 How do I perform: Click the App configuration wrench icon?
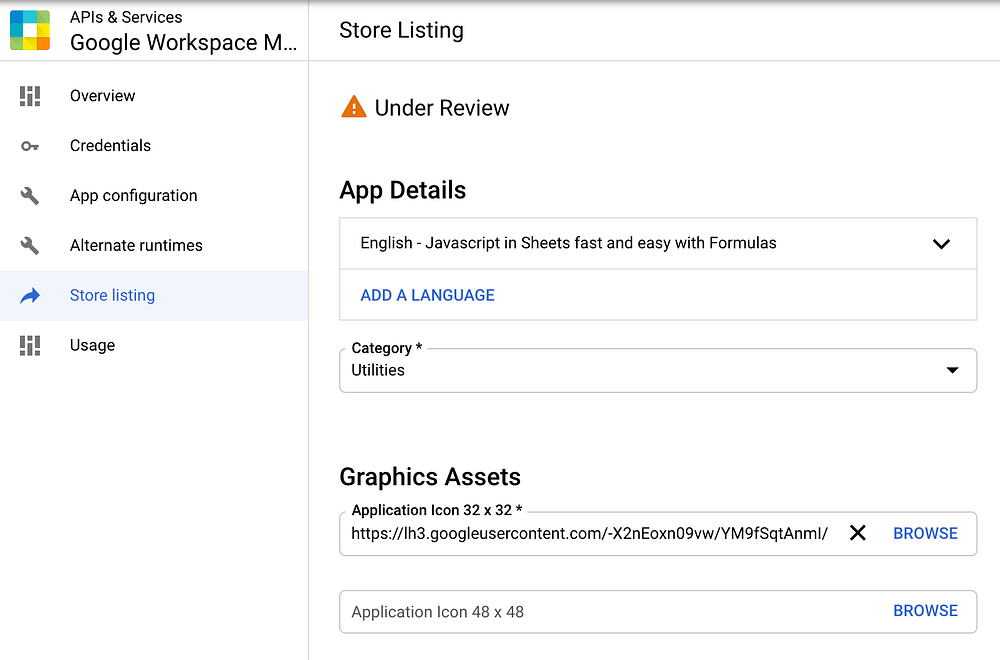(x=30, y=196)
